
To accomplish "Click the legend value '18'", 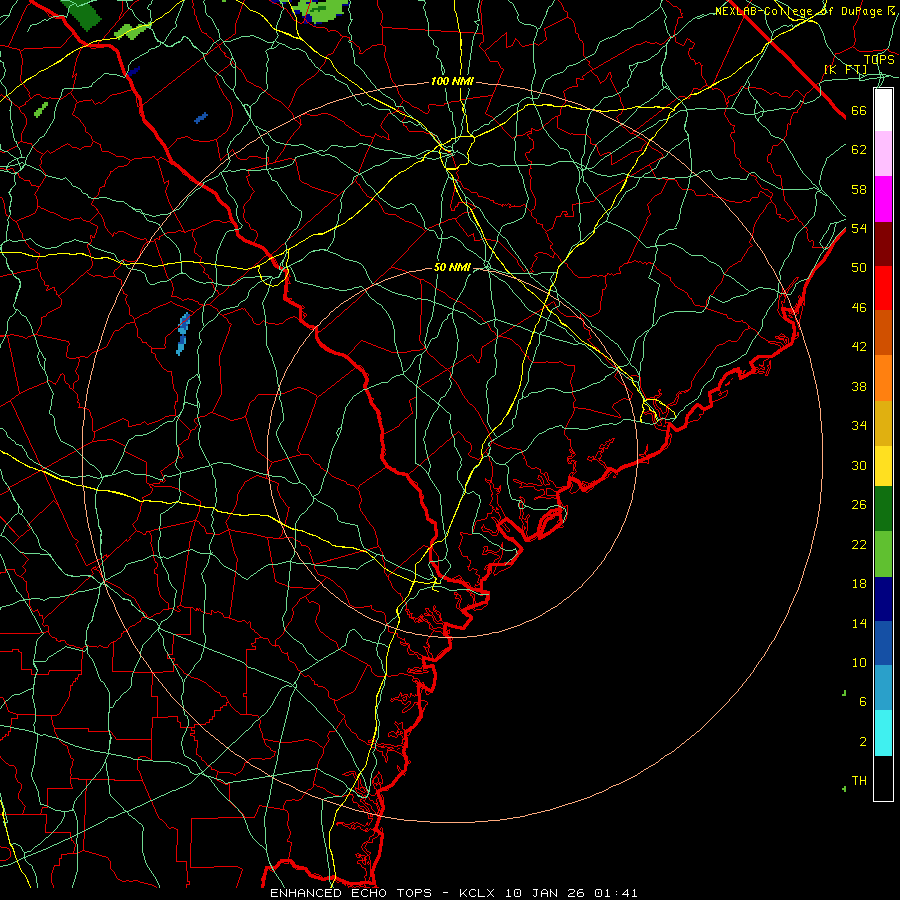I will [859, 584].
